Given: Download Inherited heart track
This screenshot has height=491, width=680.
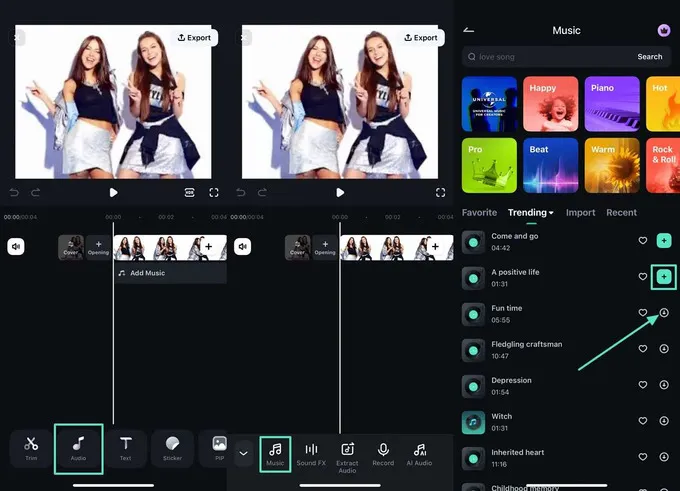Looking at the screenshot, I should click(664, 457).
